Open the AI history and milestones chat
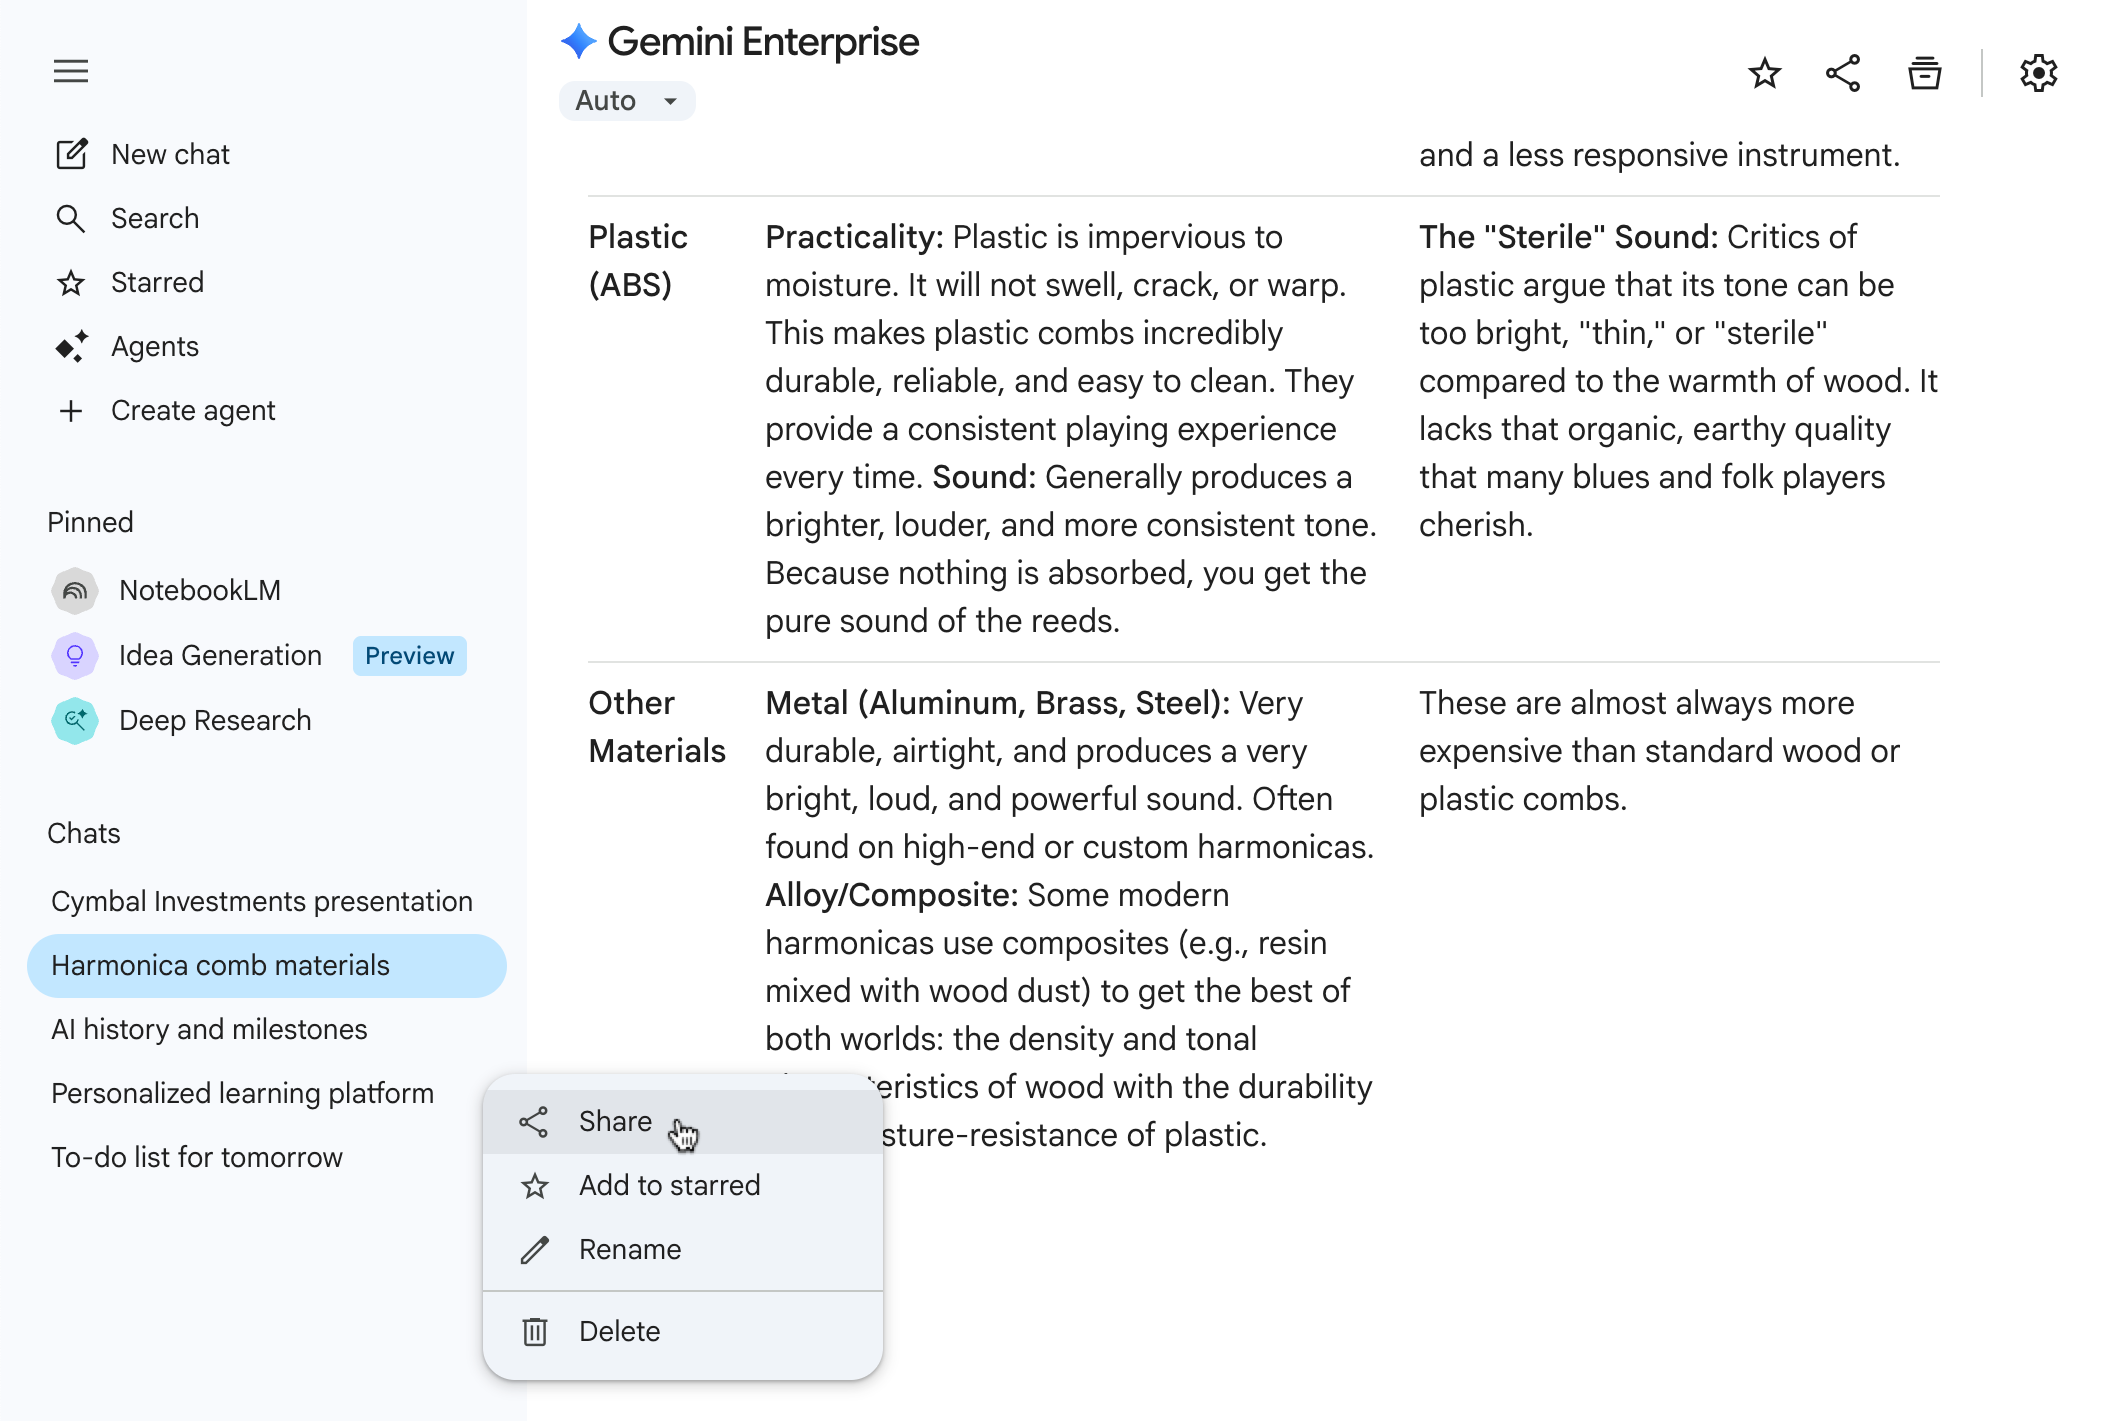The height and width of the screenshot is (1421, 2111). coord(209,1029)
